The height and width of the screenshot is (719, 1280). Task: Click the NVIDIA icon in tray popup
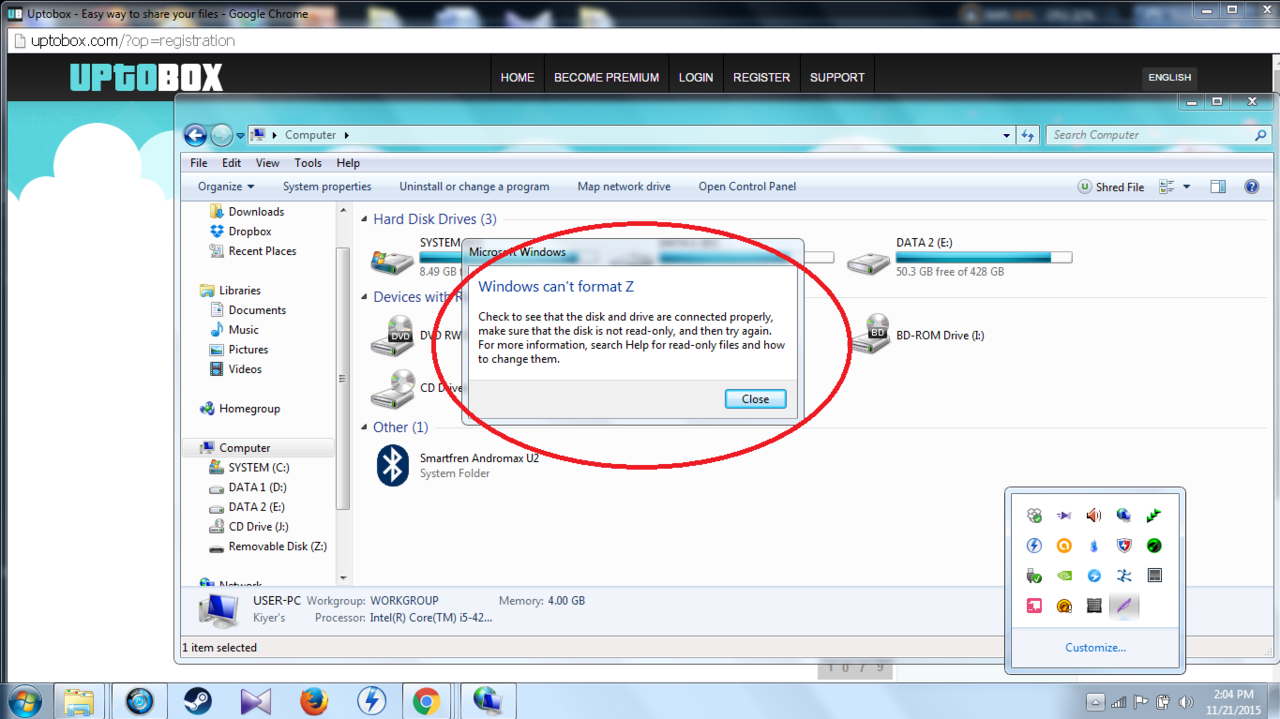pyautogui.click(x=1064, y=576)
